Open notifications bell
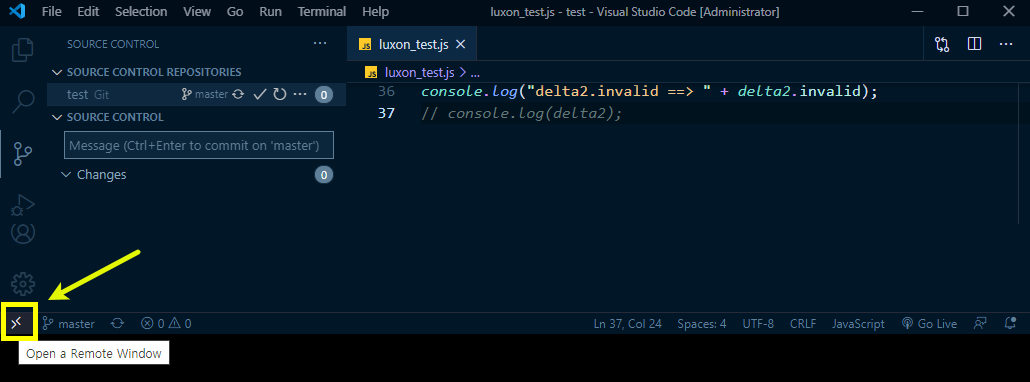 click(1011, 324)
